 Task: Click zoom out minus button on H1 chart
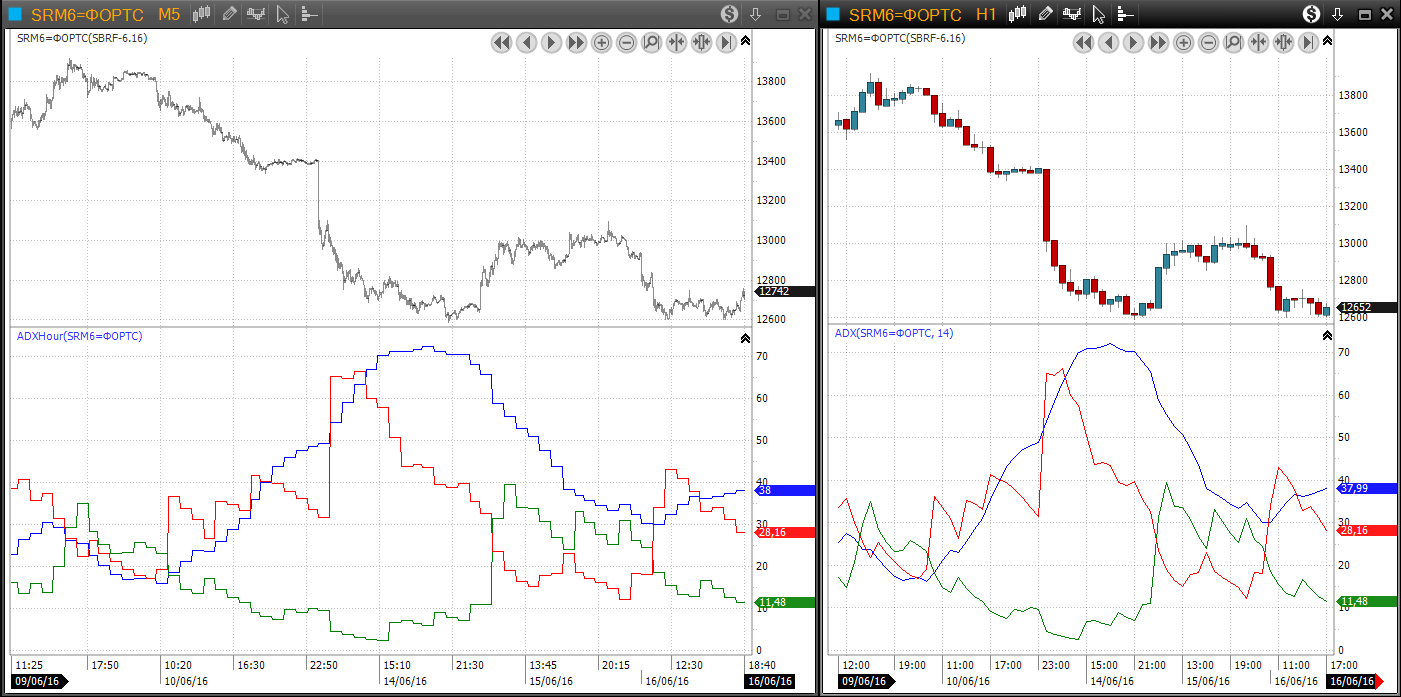pos(1208,43)
